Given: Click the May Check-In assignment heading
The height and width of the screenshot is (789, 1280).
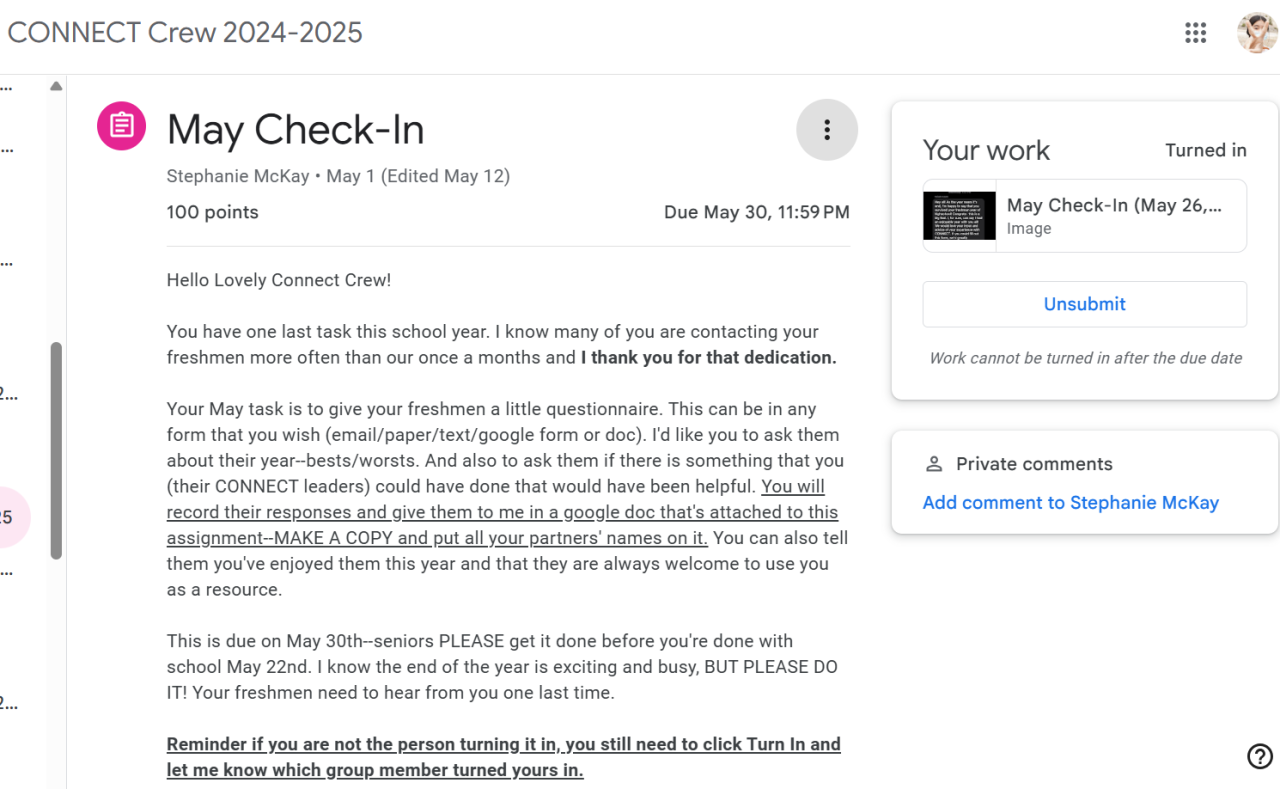Looking at the screenshot, I should [x=295, y=130].
